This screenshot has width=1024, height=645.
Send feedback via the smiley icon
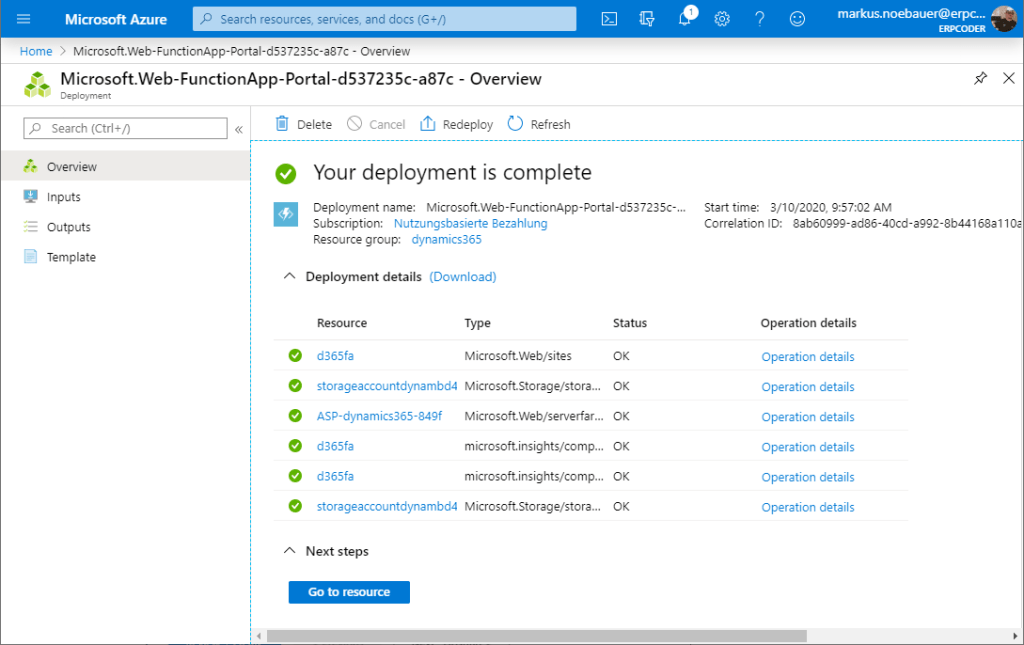(796, 18)
